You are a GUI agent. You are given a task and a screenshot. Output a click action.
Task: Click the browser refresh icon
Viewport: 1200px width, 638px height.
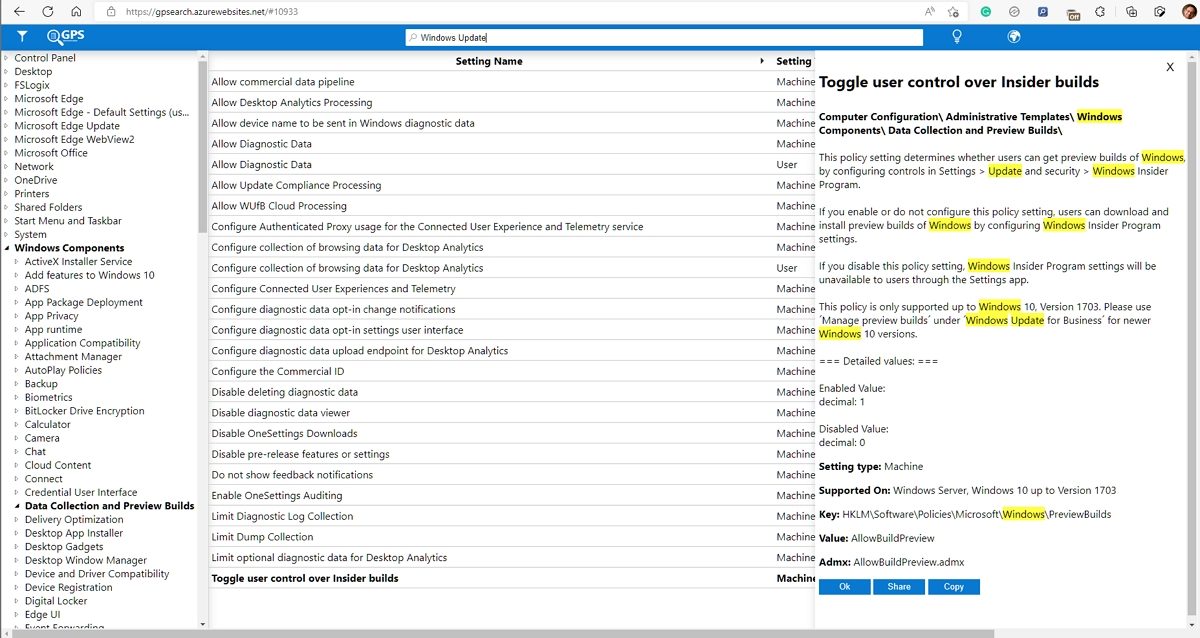tap(48, 12)
